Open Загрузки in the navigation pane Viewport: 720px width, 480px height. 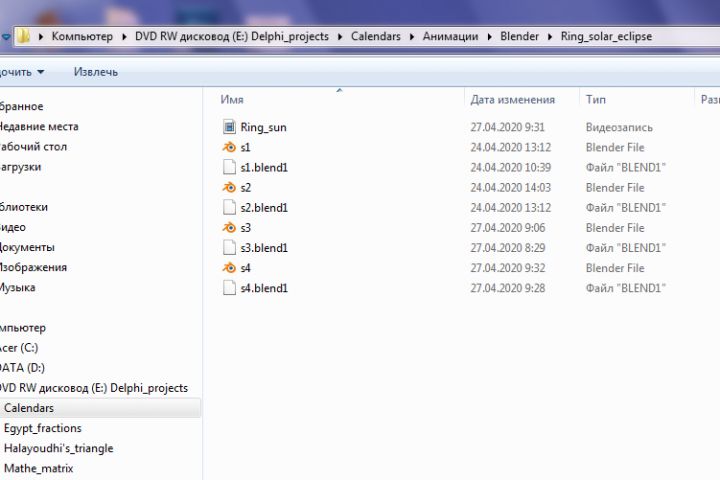21,167
